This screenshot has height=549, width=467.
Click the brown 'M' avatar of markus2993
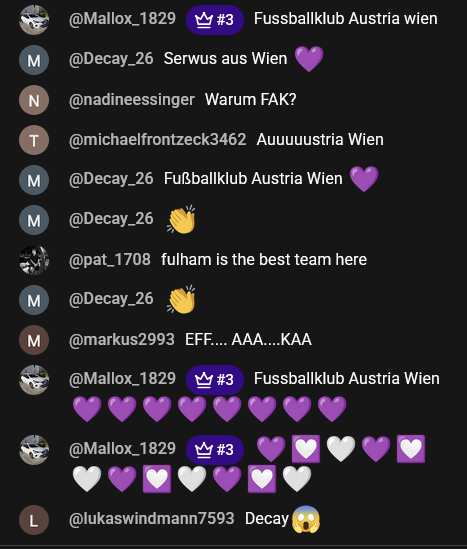pyautogui.click(x=34, y=340)
